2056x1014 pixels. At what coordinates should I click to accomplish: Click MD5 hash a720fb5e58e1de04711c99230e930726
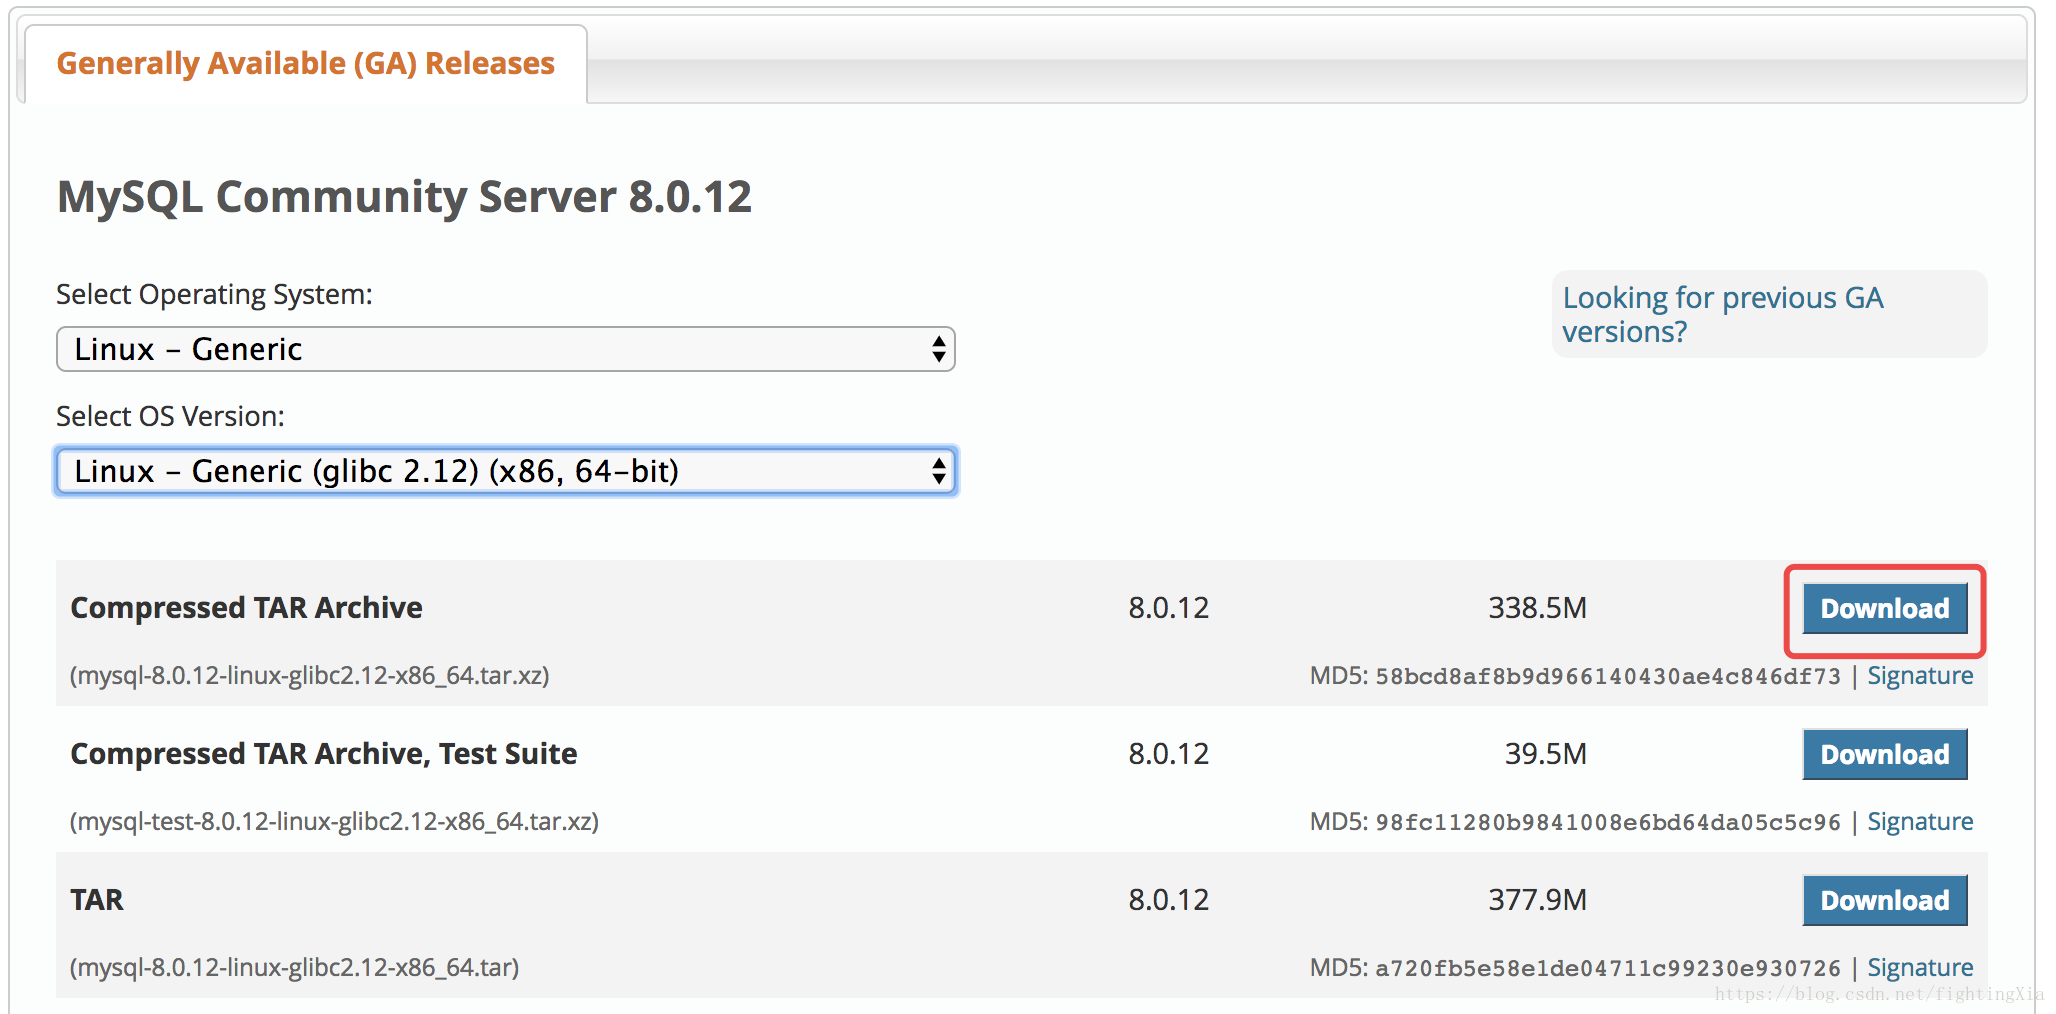click(1607, 968)
